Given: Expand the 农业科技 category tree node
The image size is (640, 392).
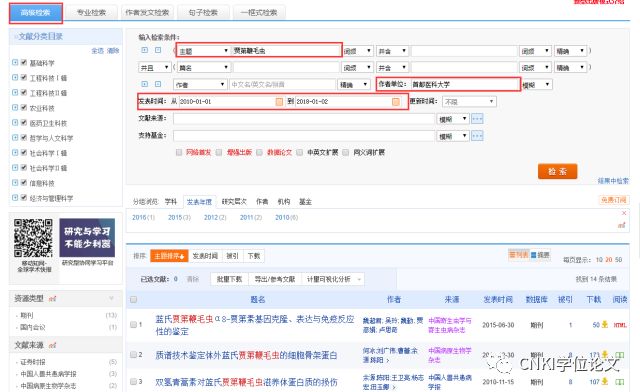Looking at the screenshot, I should (15, 107).
